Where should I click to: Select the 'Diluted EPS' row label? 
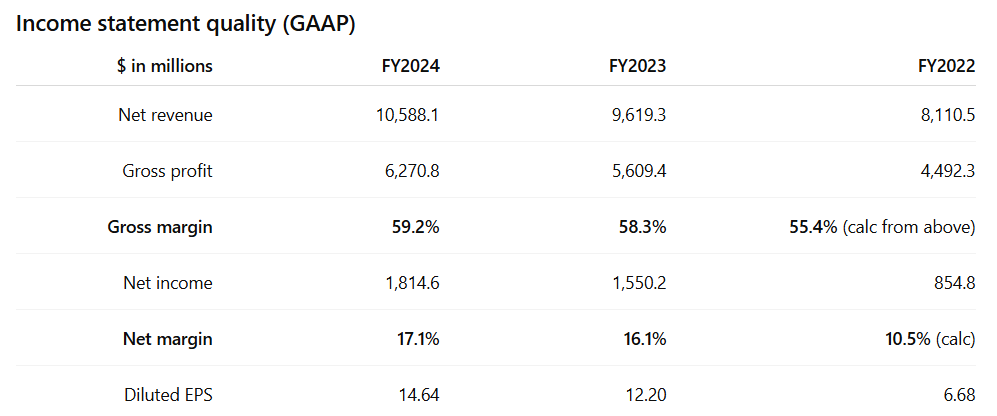click(x=167, y=395)
